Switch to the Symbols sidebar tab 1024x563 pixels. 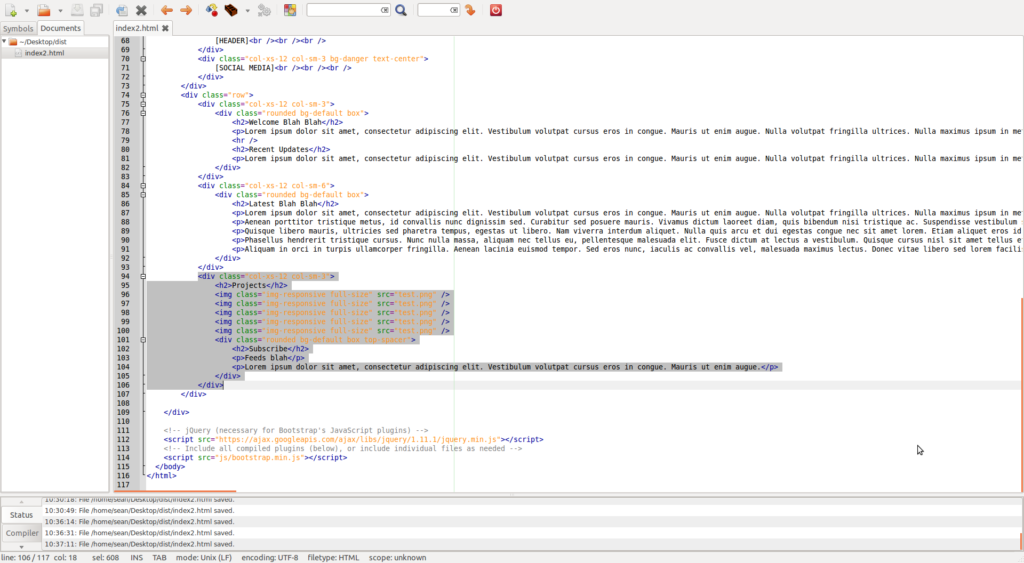[x=18, y=29]
